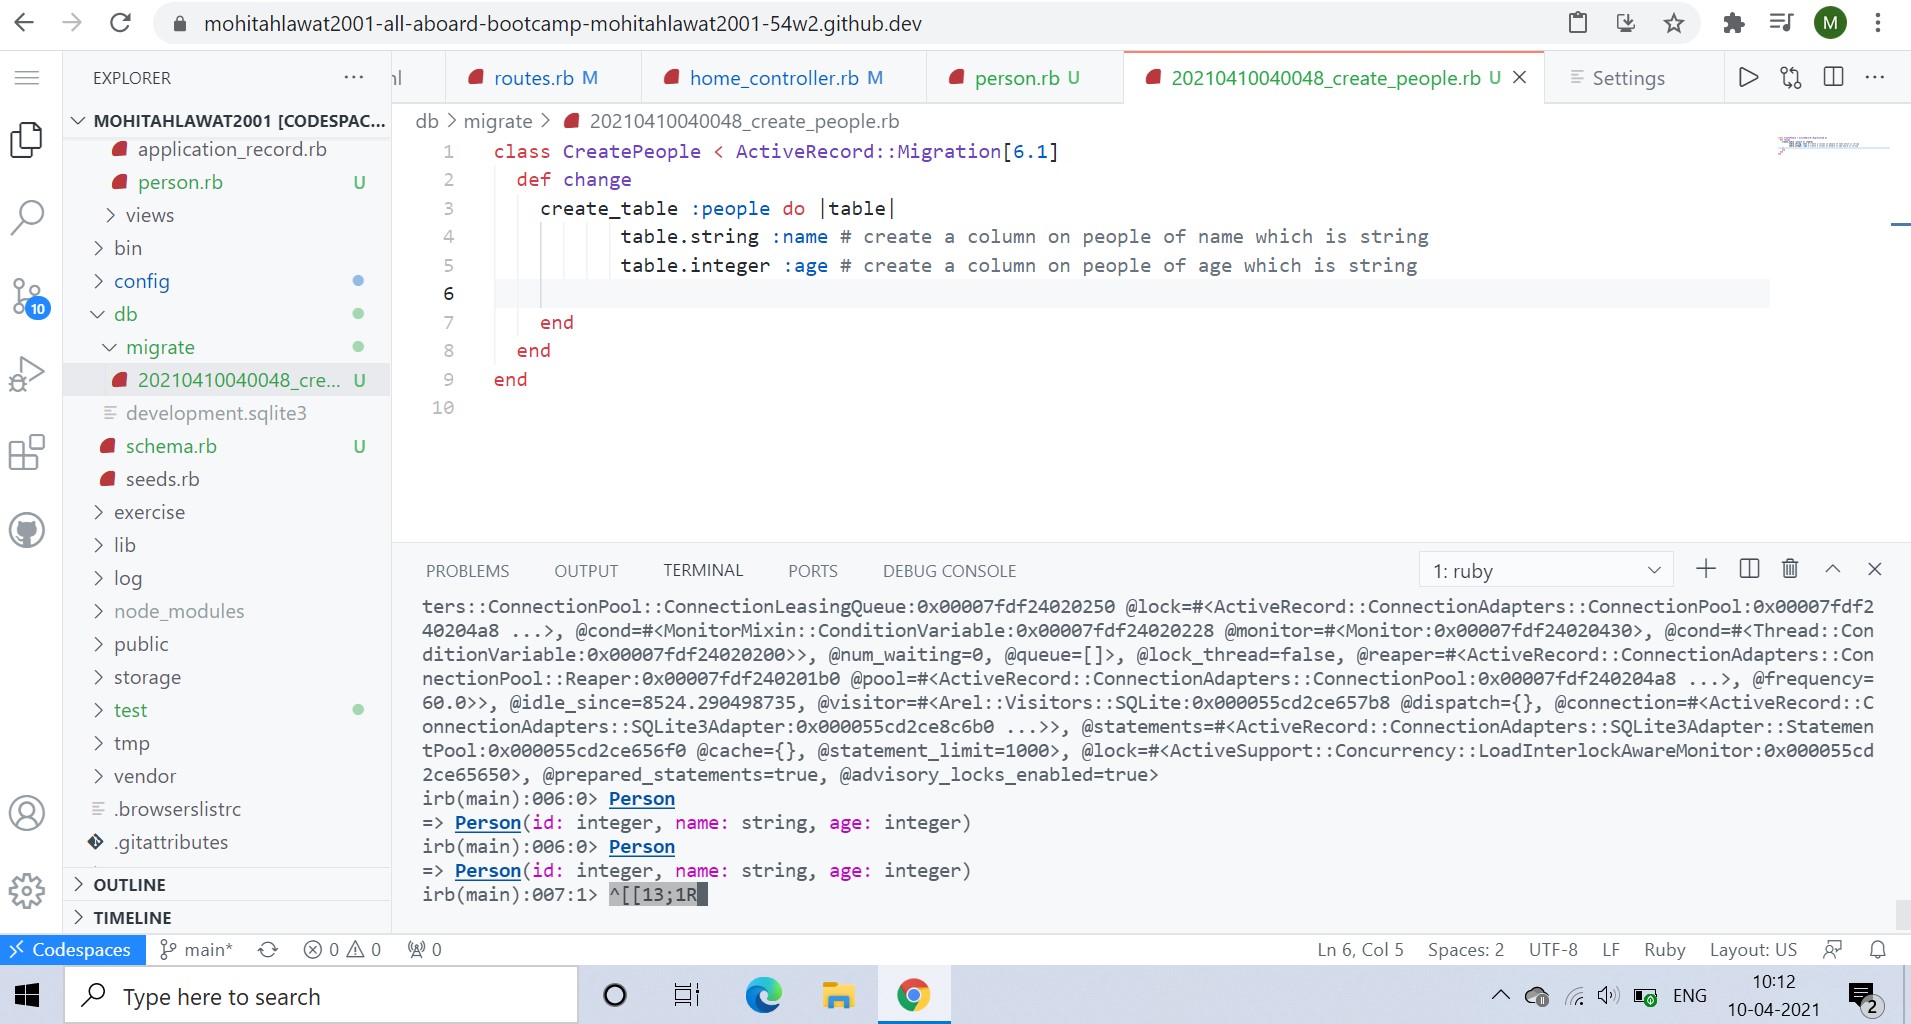The width and height of the screenshot is (1911, 1024).
Task: Follow the Person link in the terminal output
Action: point(641,799)
